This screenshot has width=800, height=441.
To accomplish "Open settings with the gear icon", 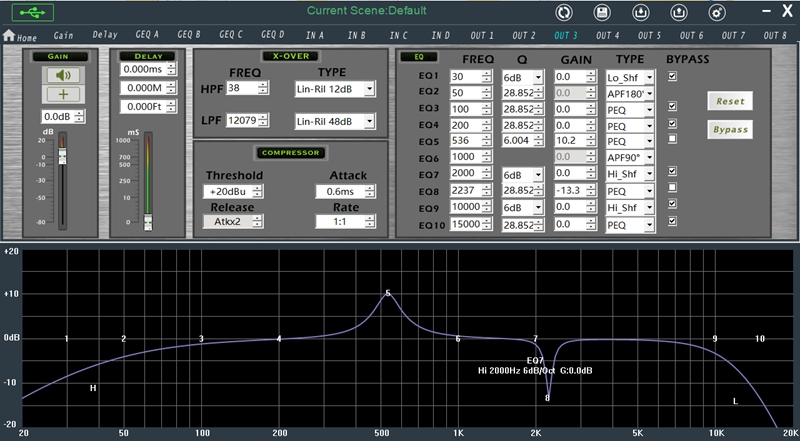I will pos(717,13).
